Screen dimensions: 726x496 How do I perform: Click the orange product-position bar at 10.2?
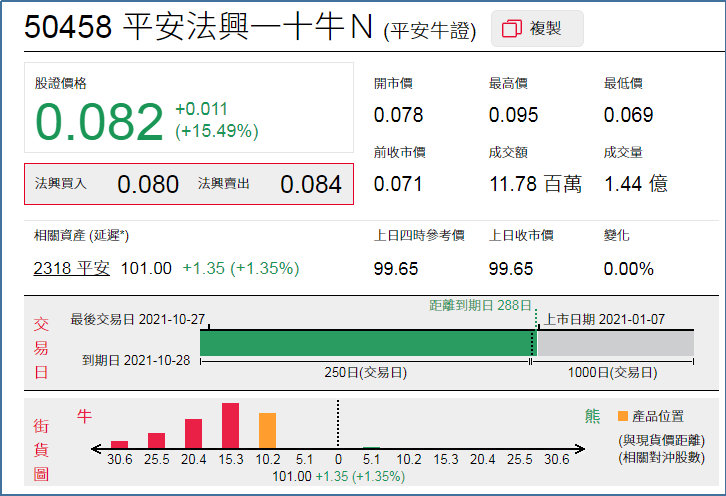267,431
